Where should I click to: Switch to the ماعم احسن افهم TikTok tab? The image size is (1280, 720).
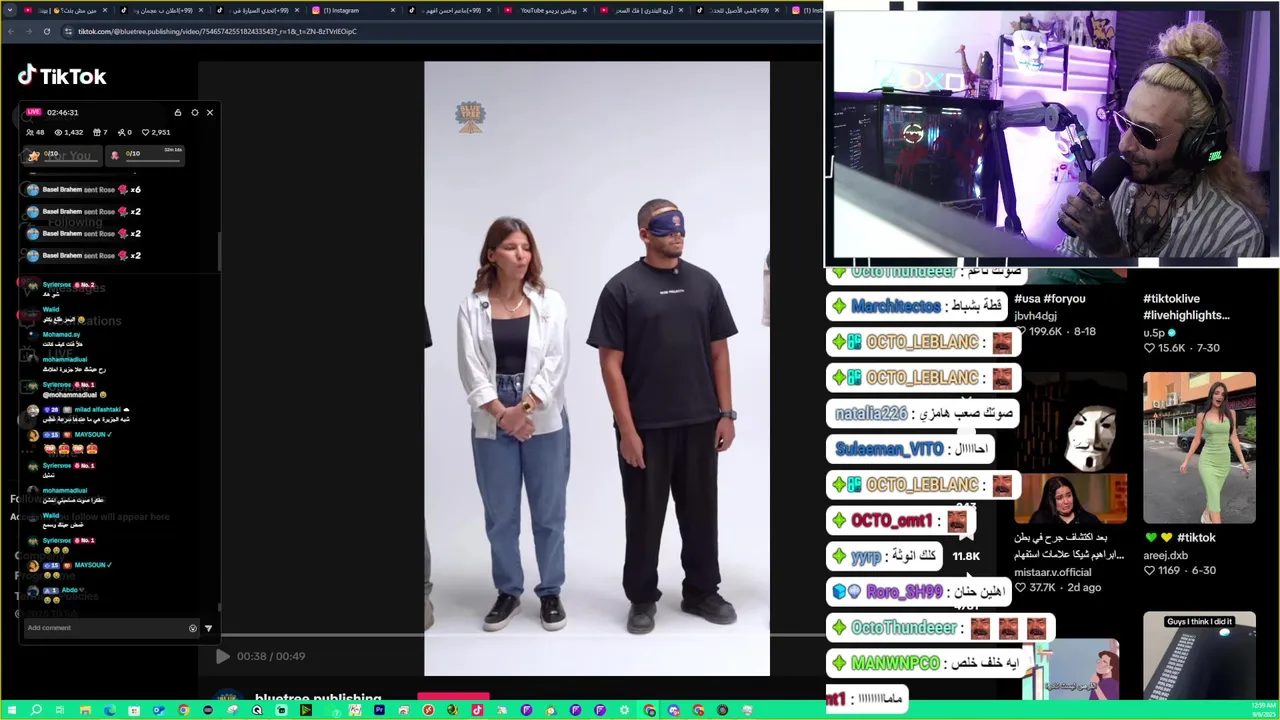click(x=450, y=10)
